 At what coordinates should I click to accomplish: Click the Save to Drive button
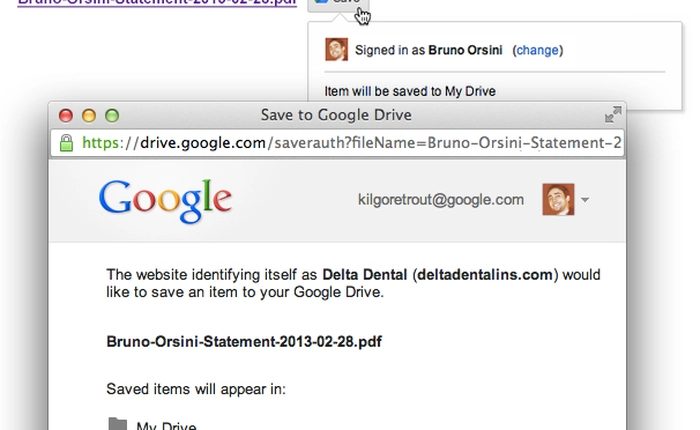pyautogui.click(x=339, y=4)
